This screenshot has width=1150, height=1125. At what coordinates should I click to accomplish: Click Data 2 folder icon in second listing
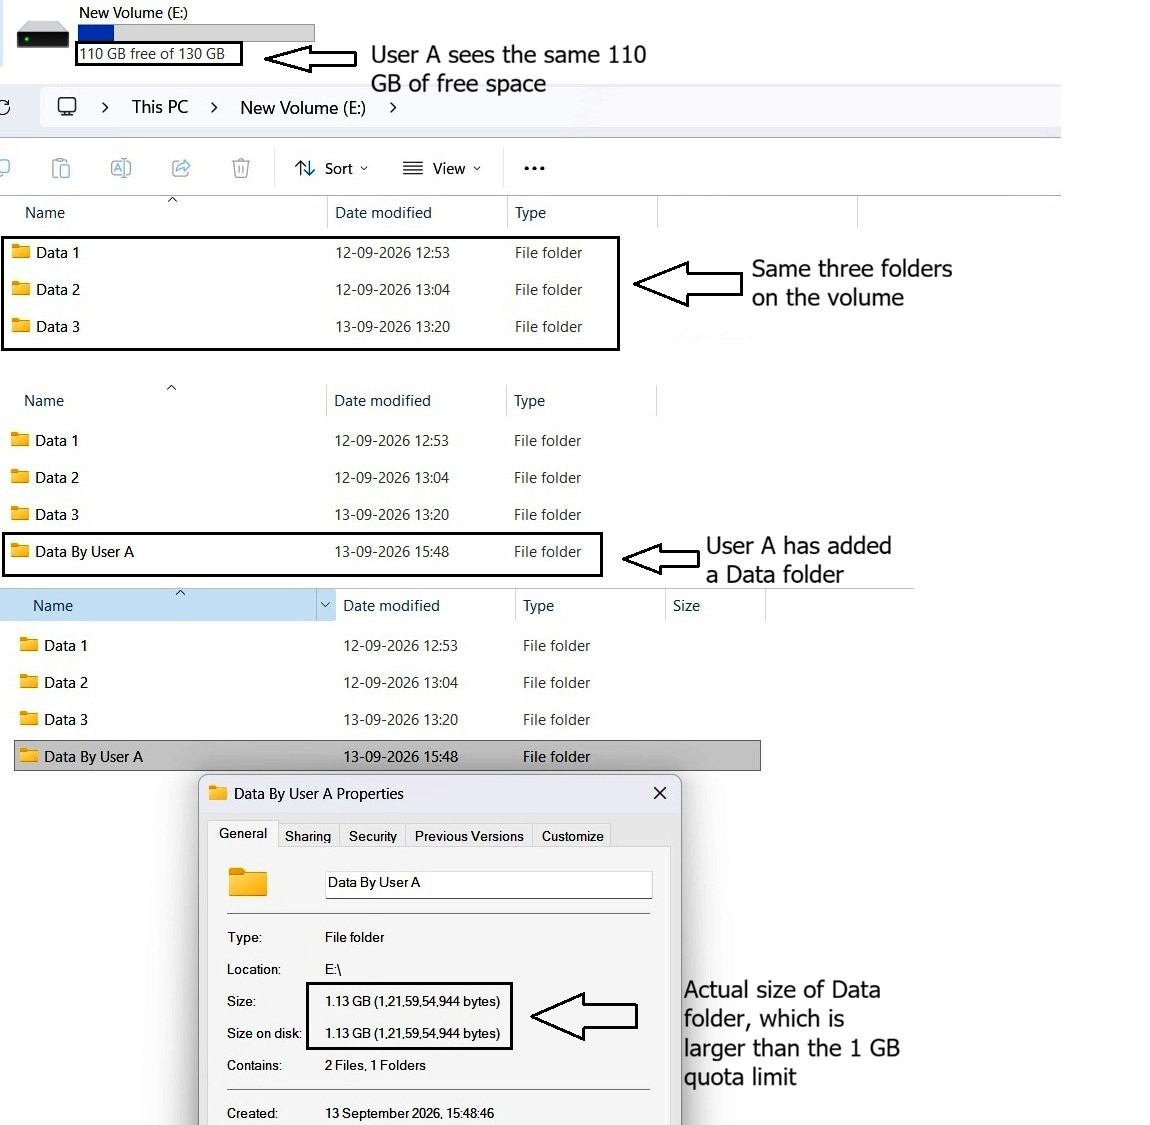click(x=20, y=476)
